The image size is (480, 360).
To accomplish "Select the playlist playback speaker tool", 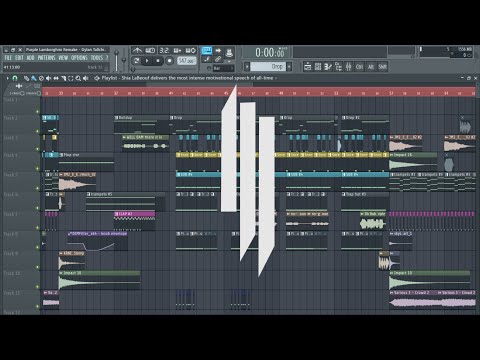I will 86,78.
